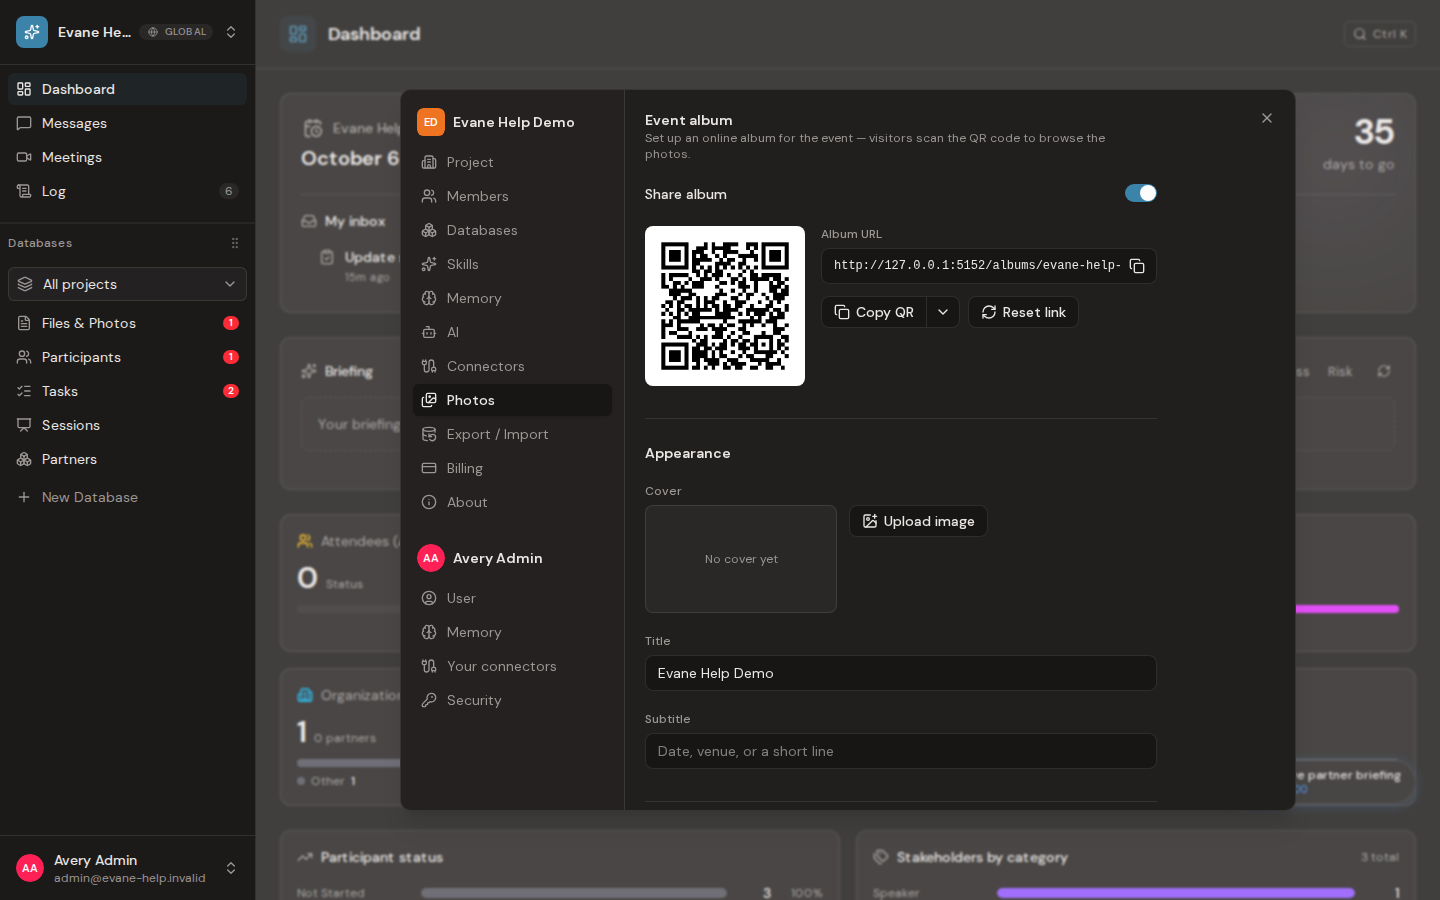Viewport: 1440px width, 900px height.
Task: Turn off the Share album switch
Action: (1141, 193)
